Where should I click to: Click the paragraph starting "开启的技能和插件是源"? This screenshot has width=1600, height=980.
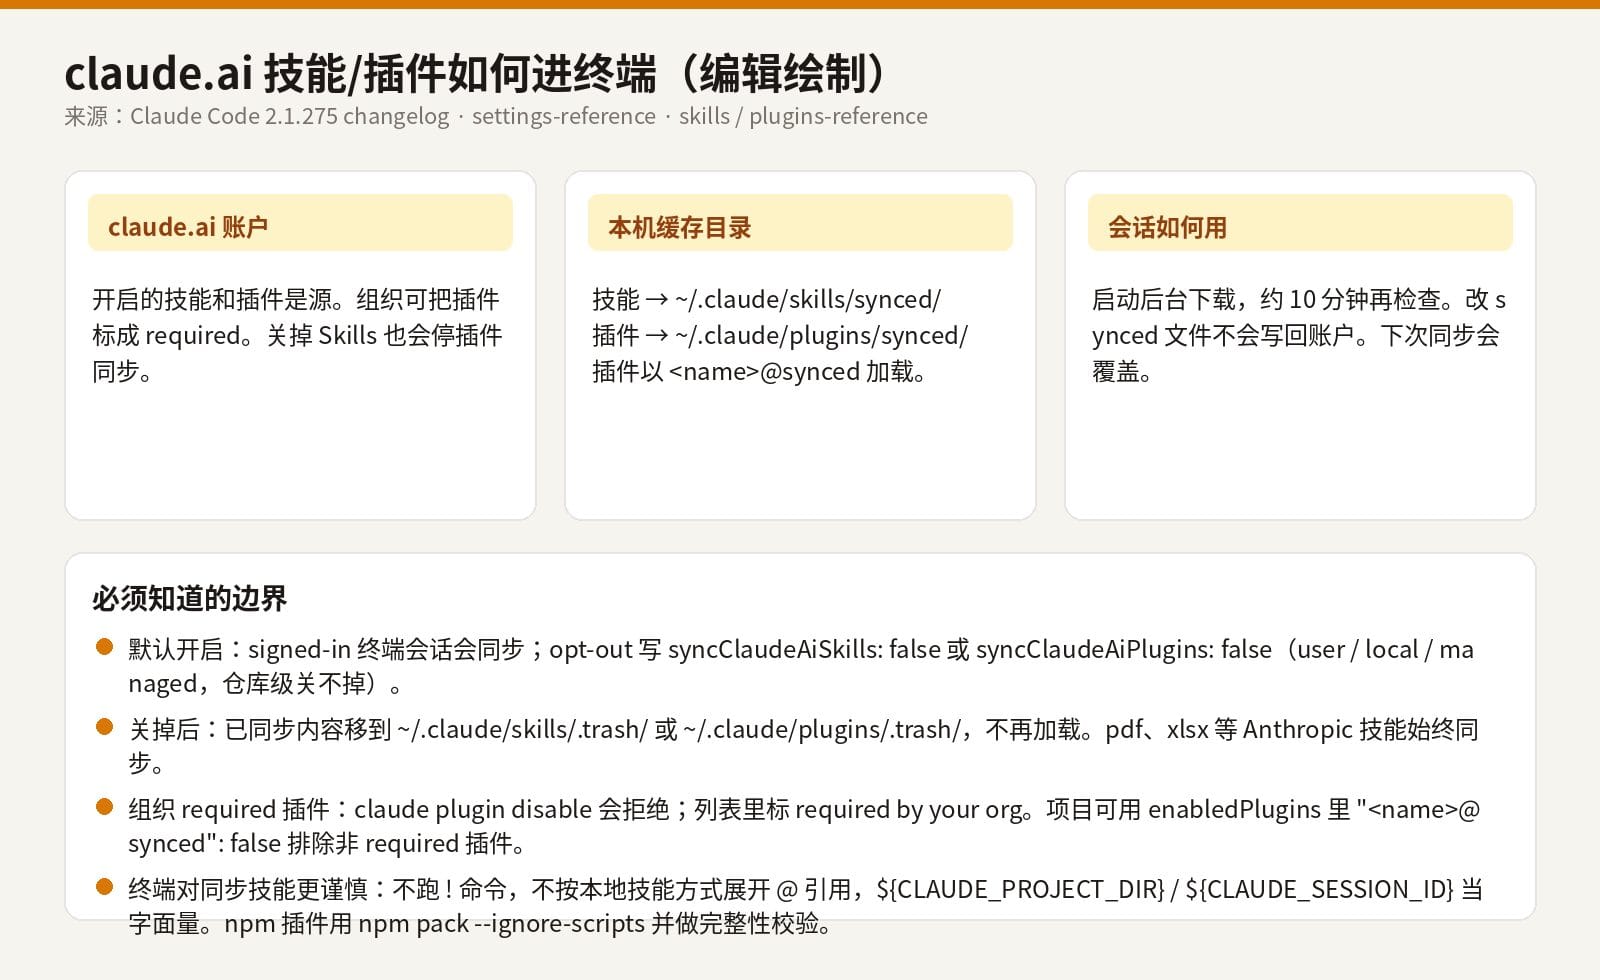[298, 335]
